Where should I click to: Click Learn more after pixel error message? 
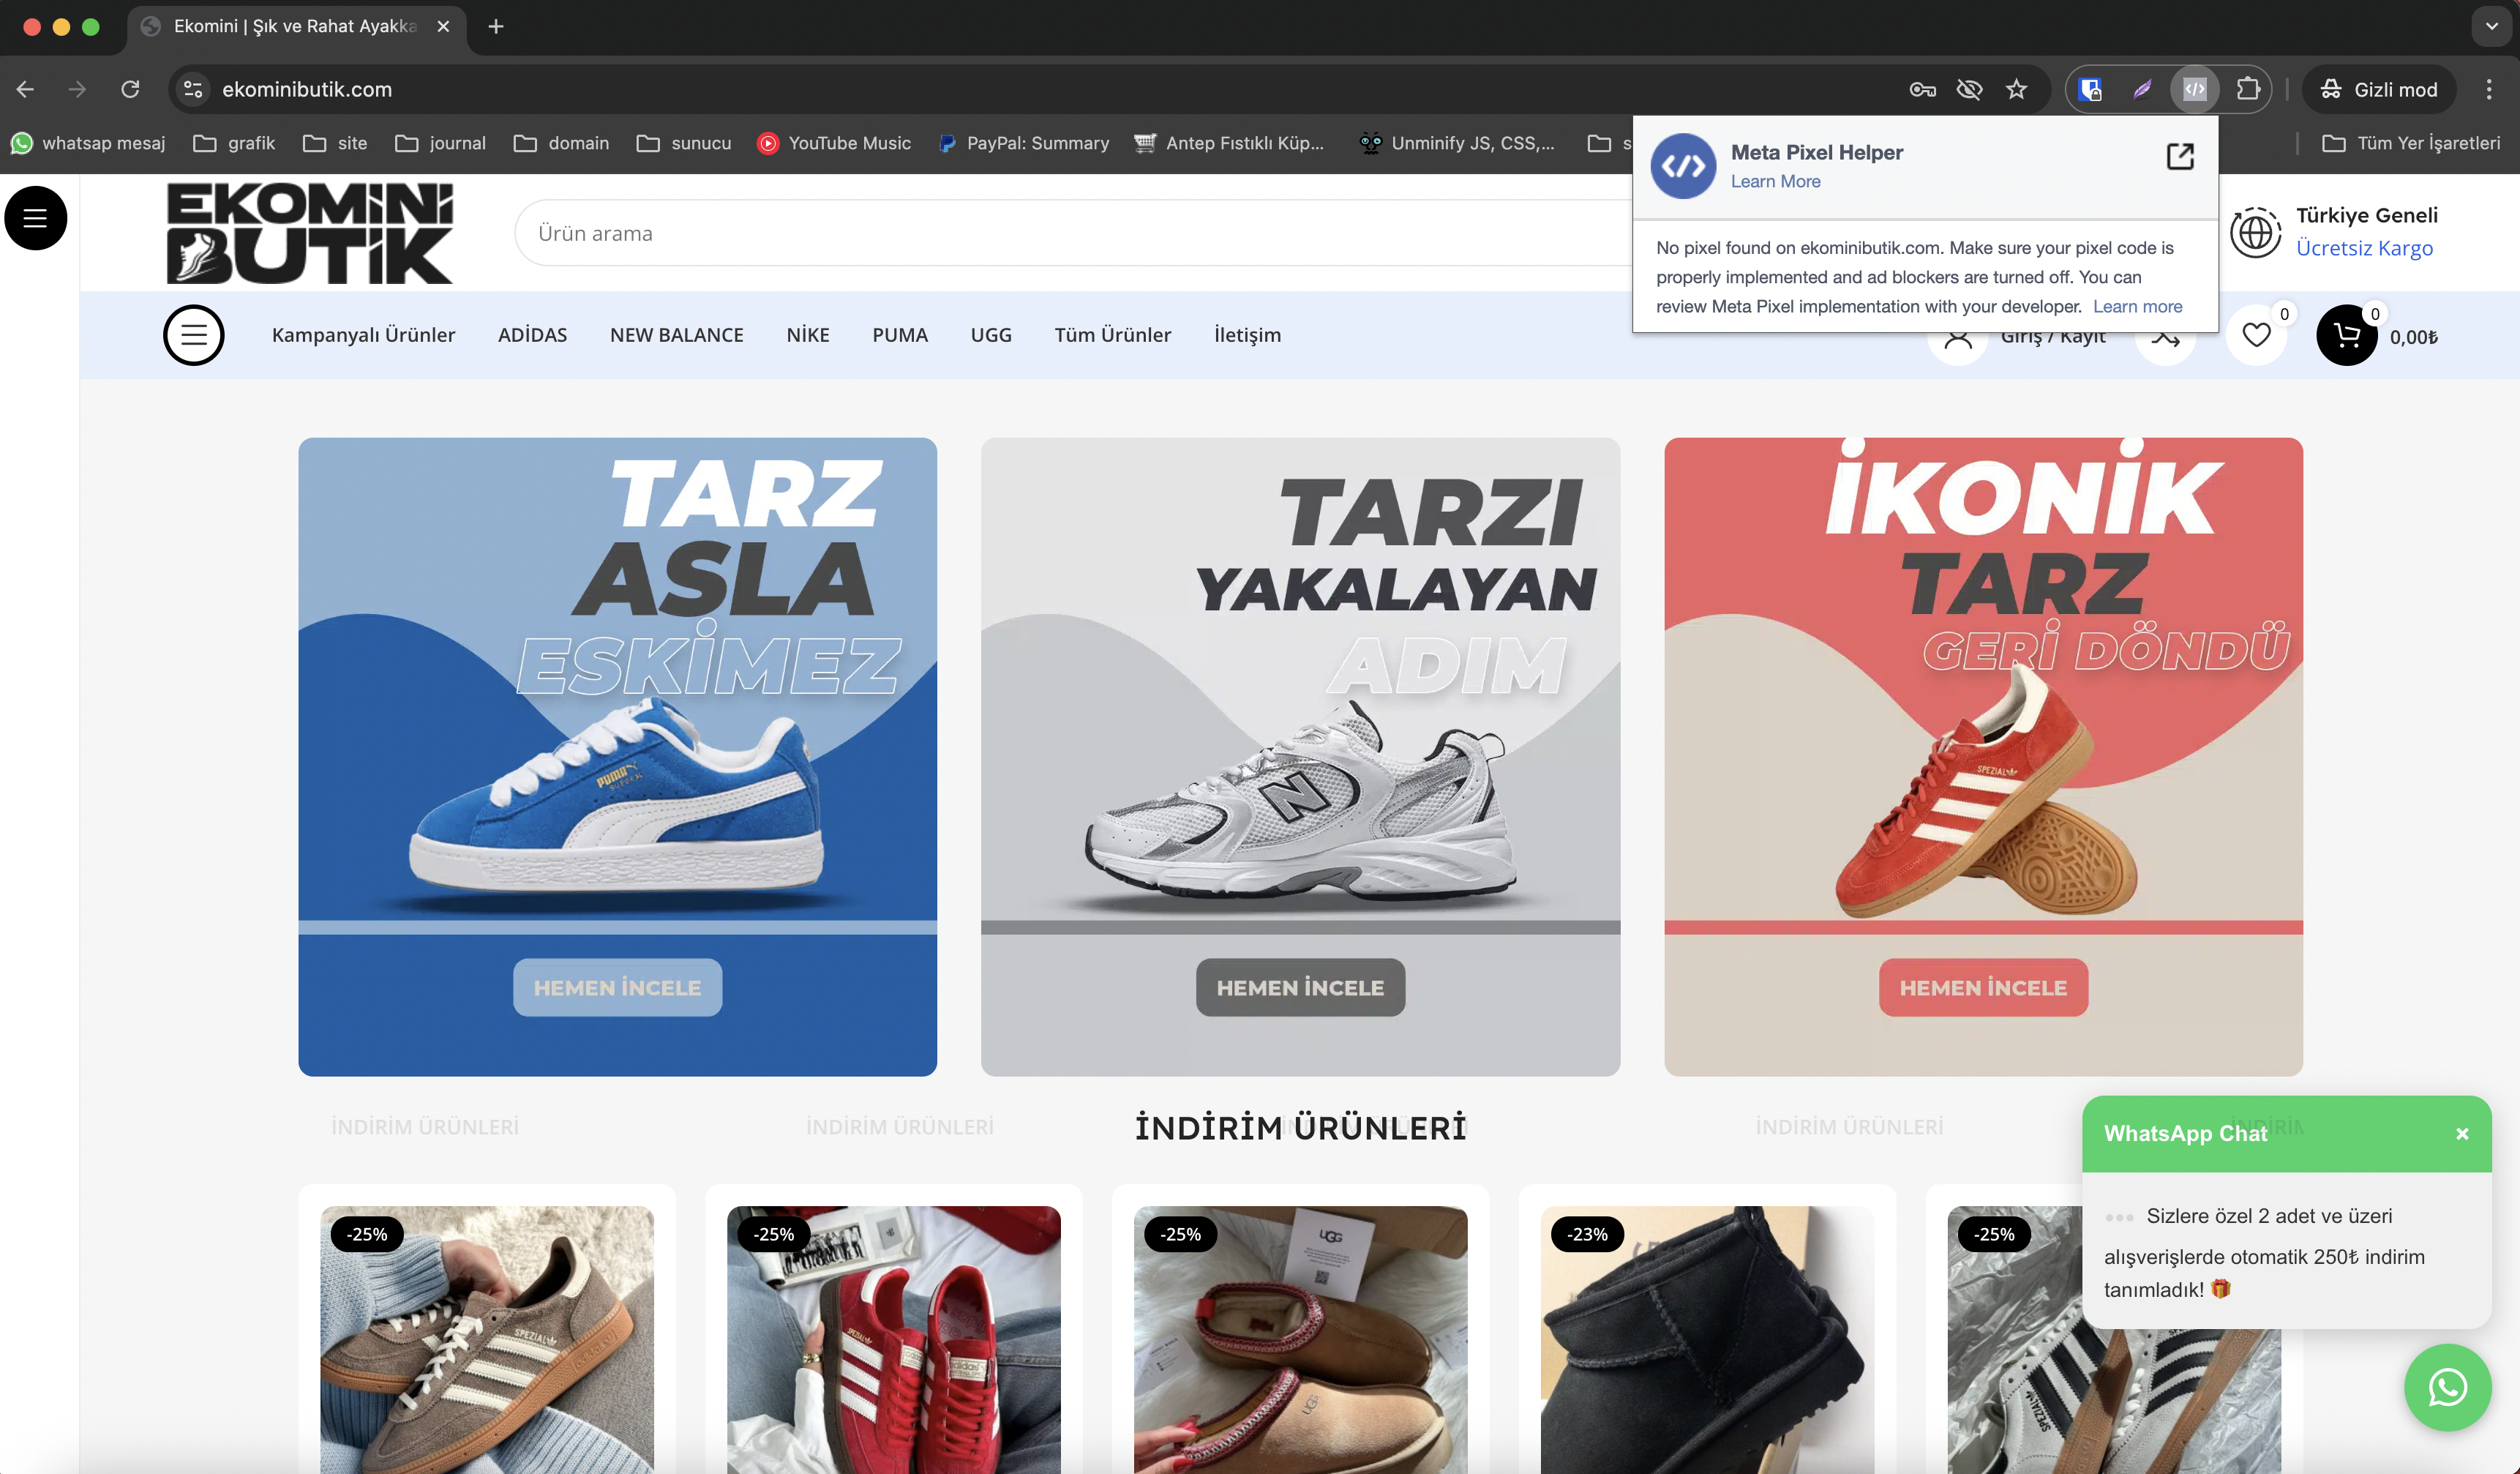[x=2137, y=306]
